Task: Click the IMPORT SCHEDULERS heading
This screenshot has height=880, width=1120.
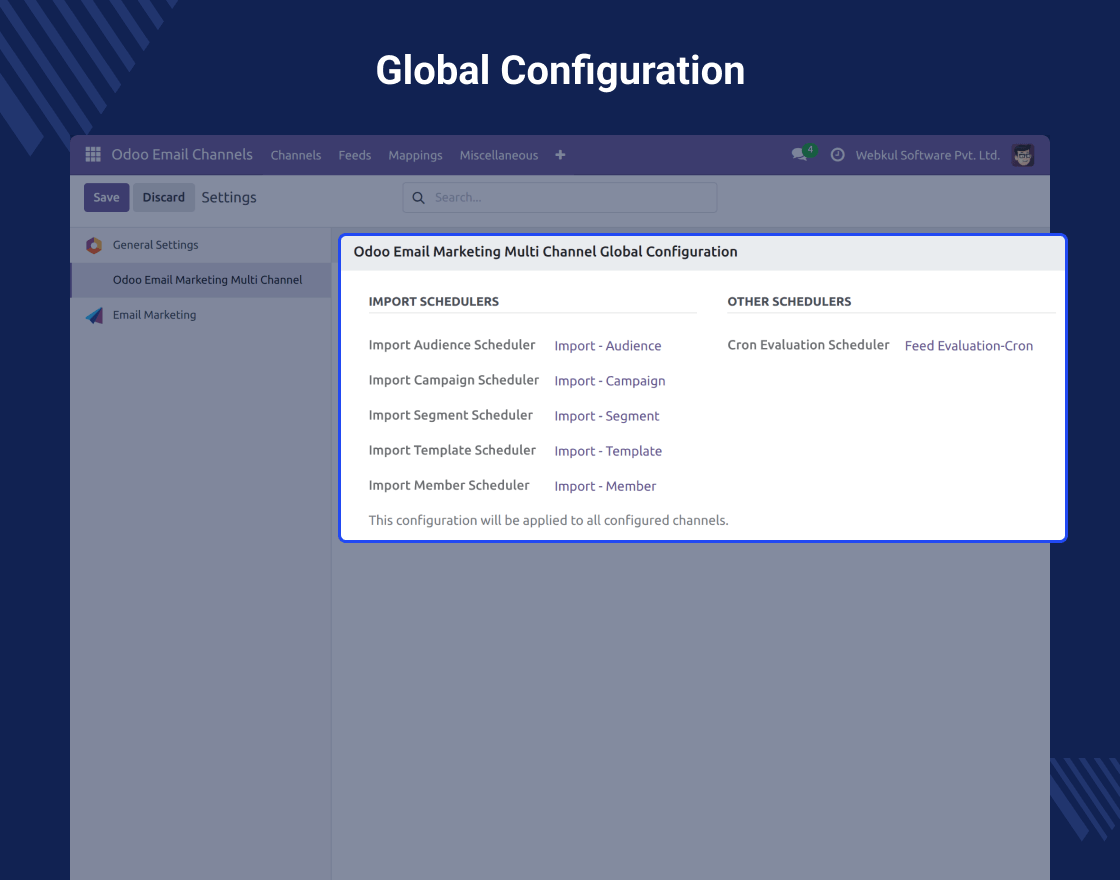Action: click(x=434, y=301)
